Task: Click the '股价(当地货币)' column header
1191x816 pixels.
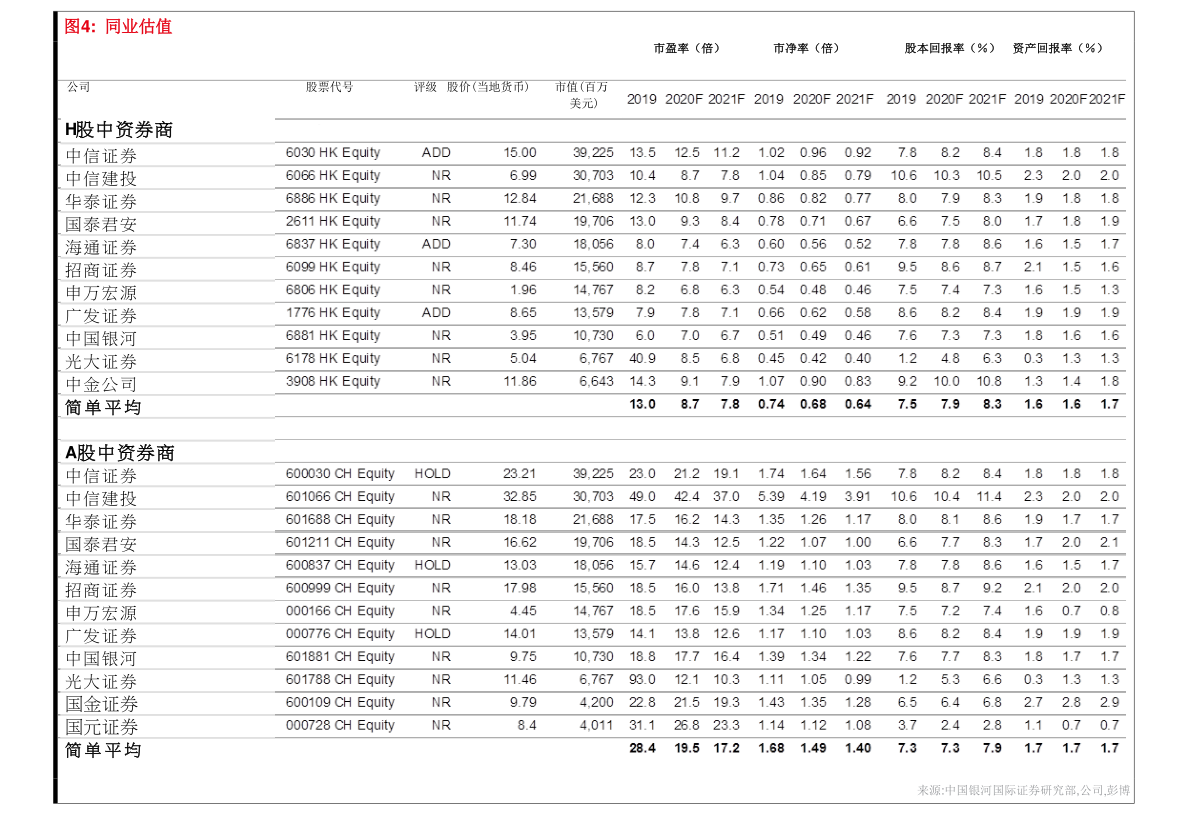Action: 488,87
